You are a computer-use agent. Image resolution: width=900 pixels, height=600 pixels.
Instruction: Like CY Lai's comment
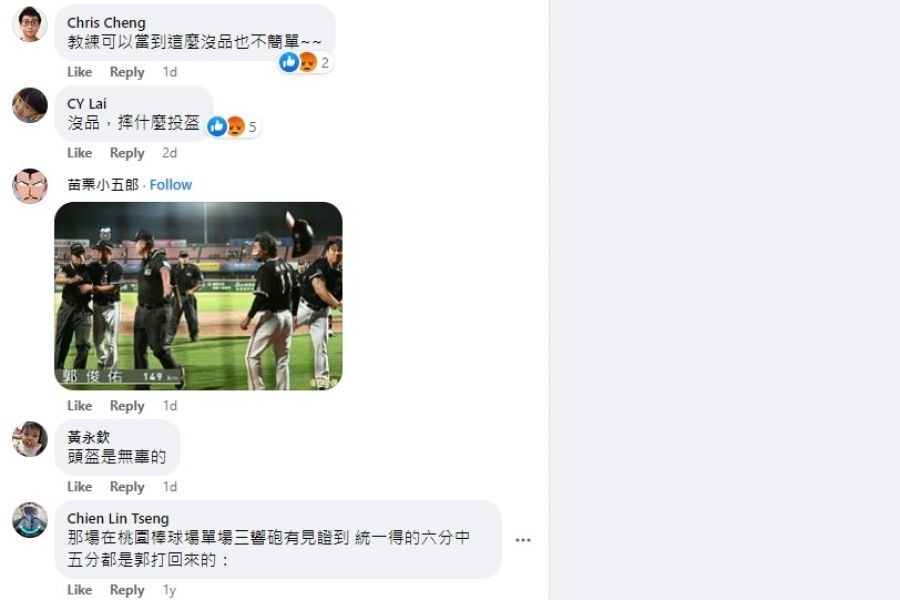point(79,153)
